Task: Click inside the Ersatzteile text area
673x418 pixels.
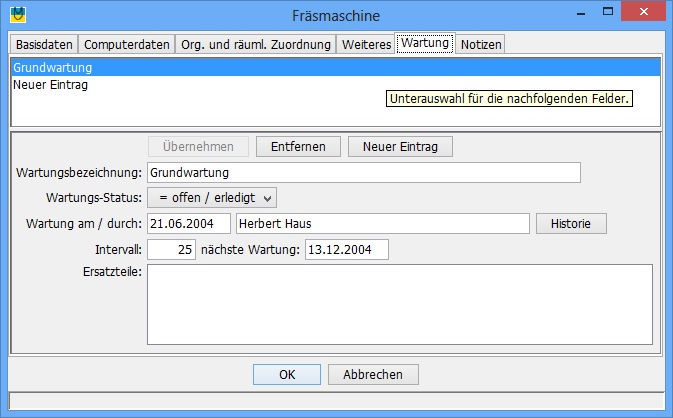Action: [400, 304]
